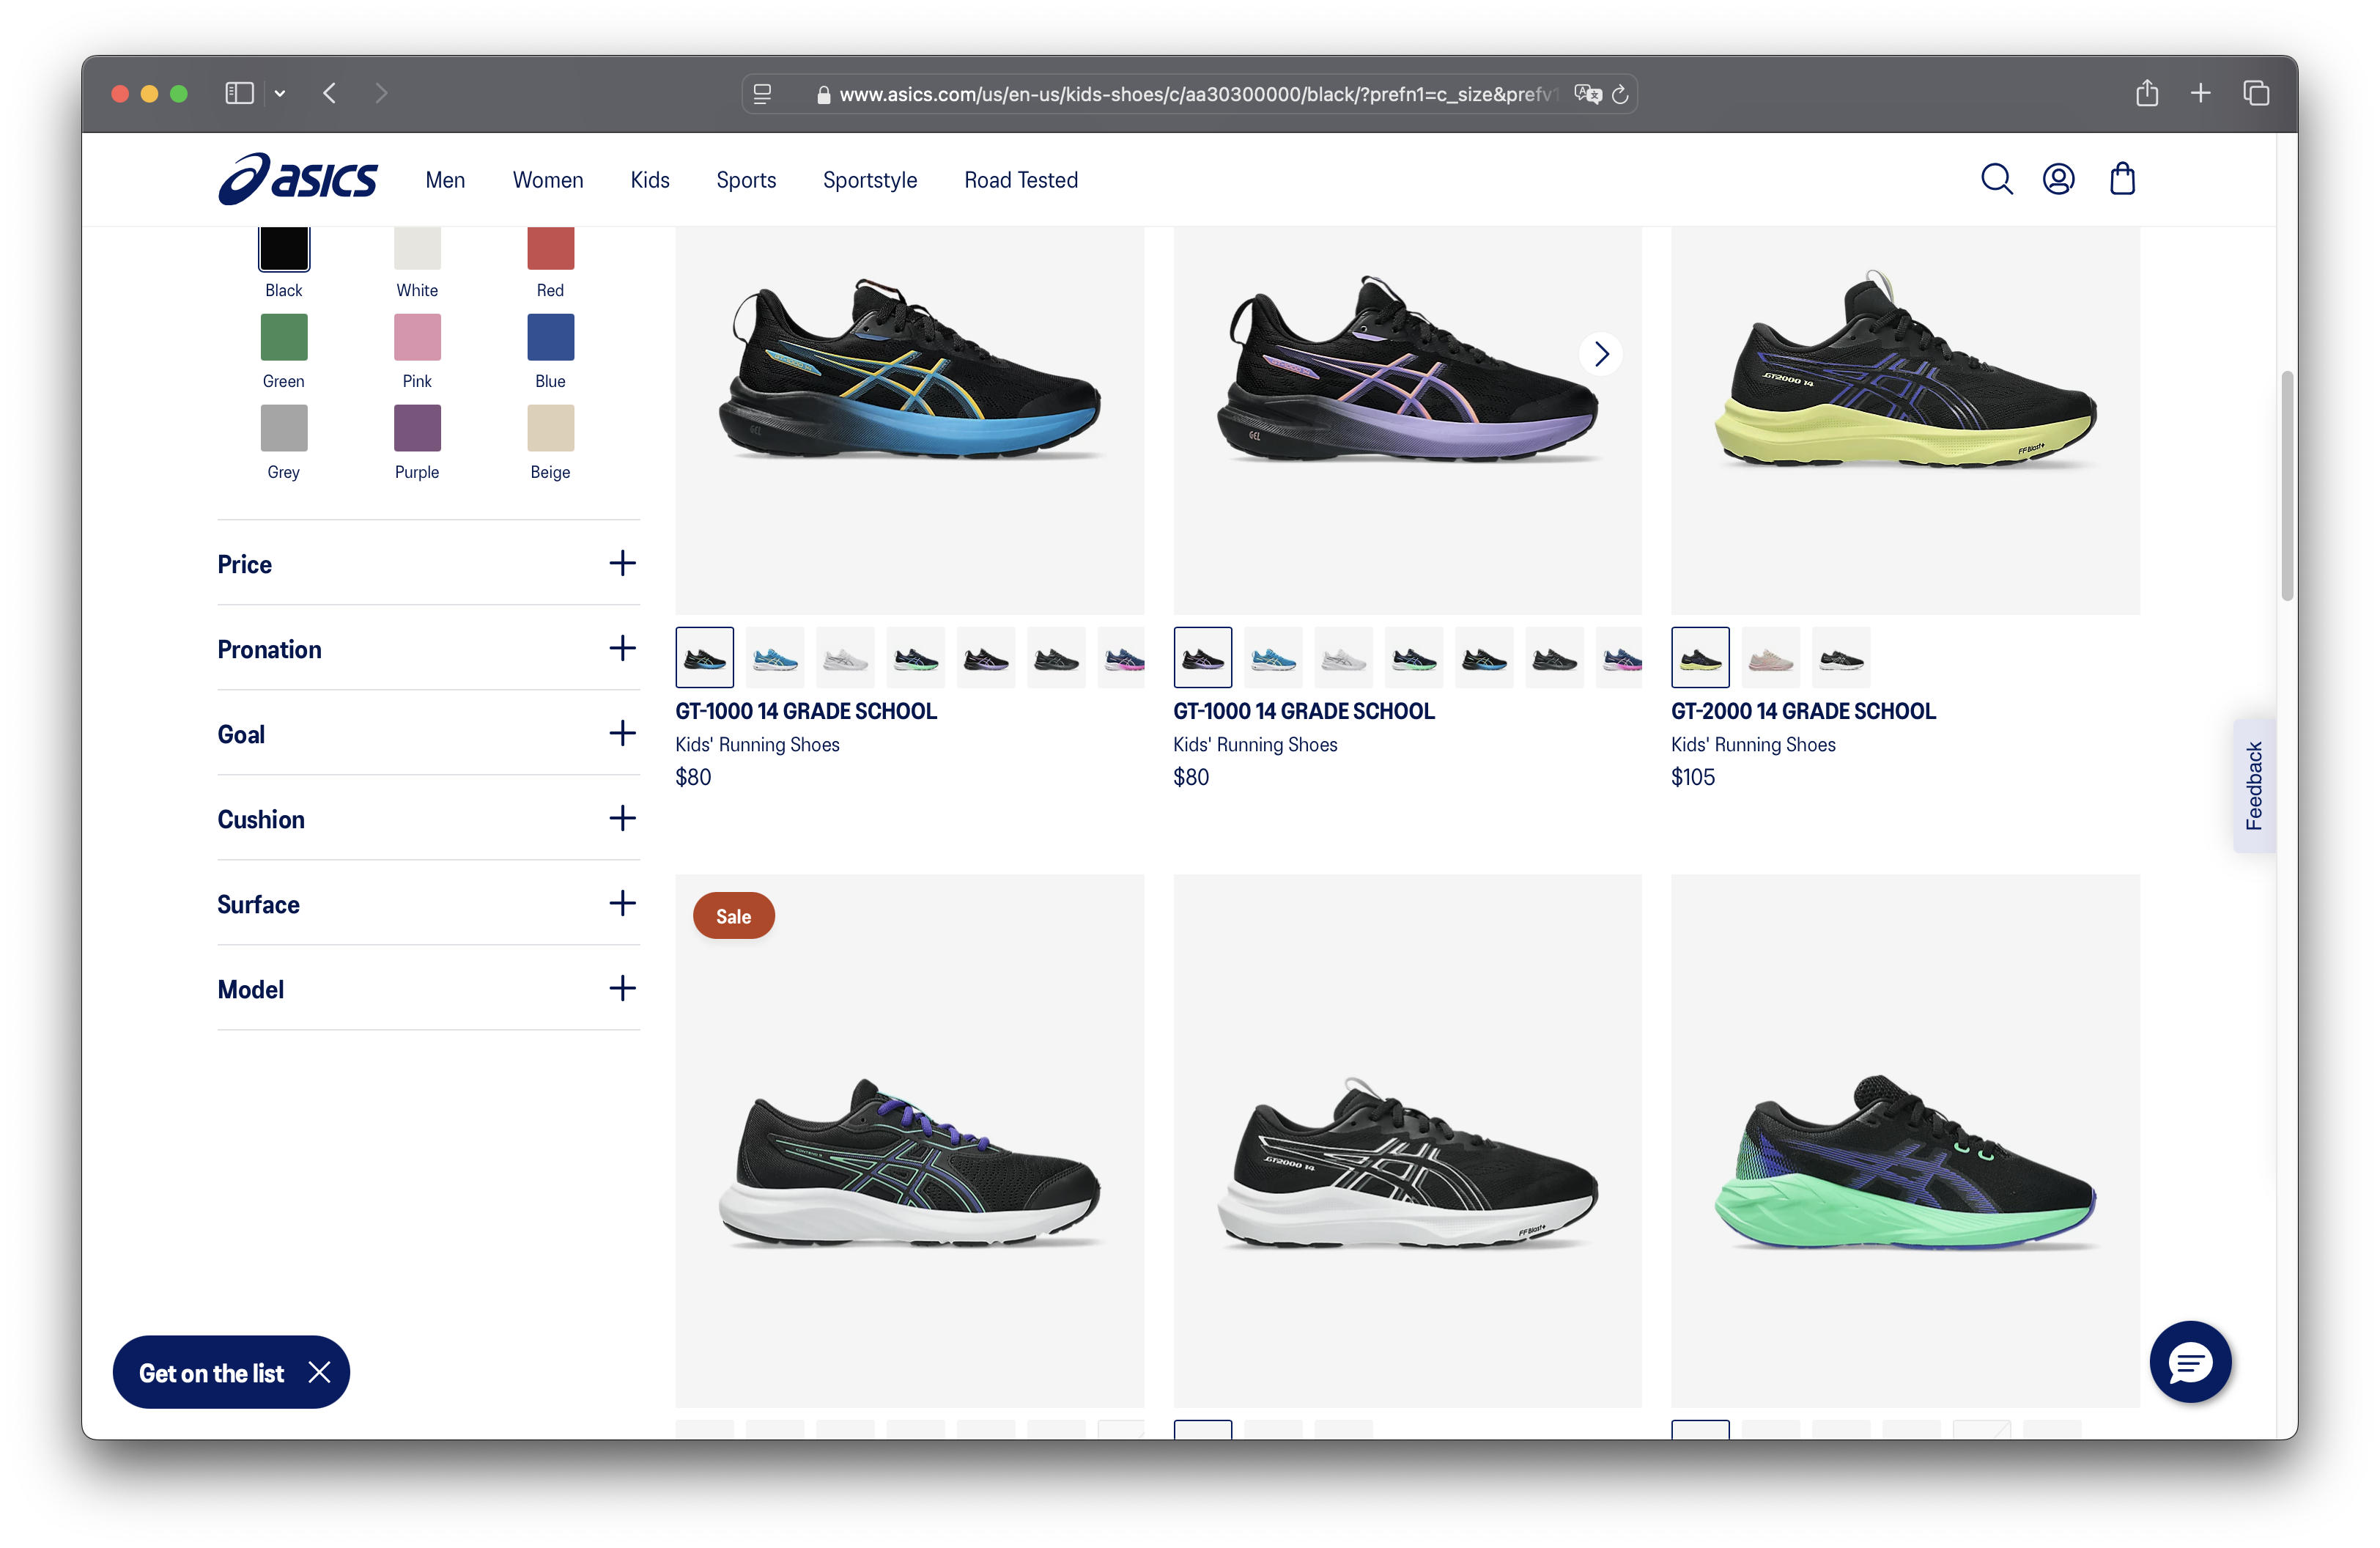
Task: Filter by Beige color
Action: pyautogui.click(x=550, y=428)
